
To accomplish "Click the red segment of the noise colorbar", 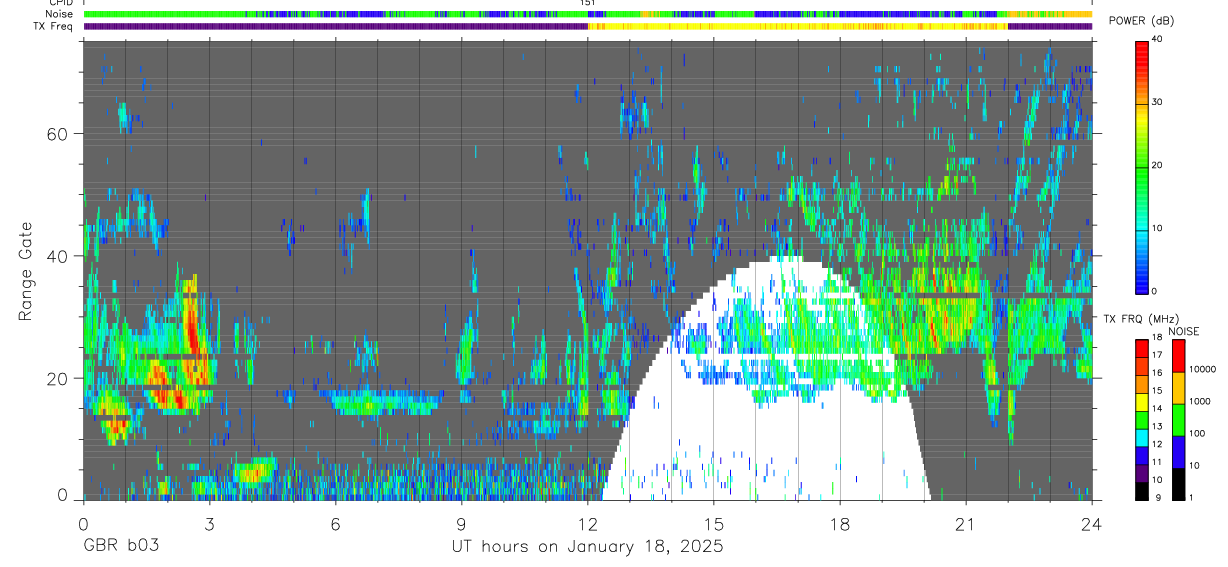I will (x=1178, y=356).
